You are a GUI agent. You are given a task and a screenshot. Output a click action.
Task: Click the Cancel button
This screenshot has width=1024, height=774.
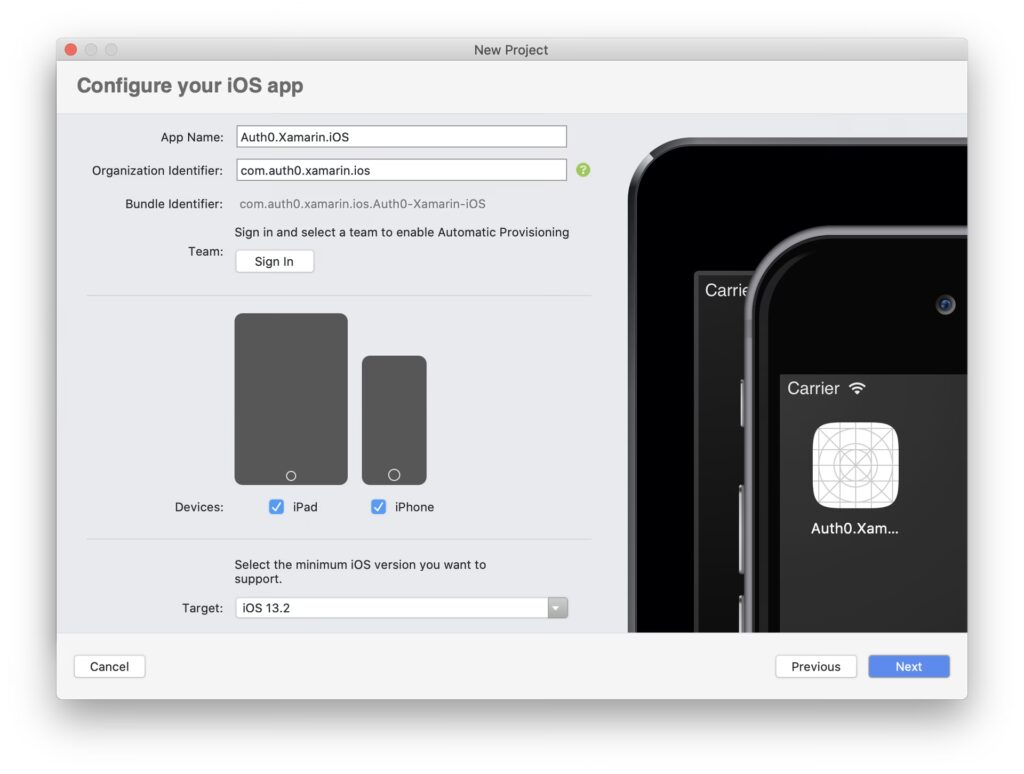tap(110, 667)
